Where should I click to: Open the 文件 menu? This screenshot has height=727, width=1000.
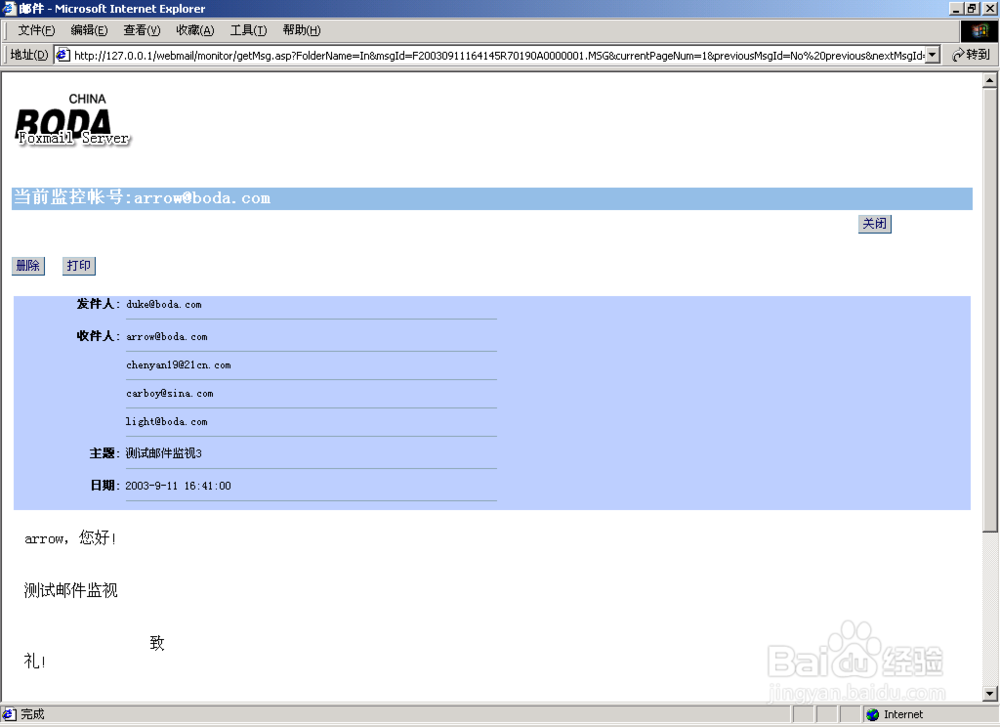[35, 30]
